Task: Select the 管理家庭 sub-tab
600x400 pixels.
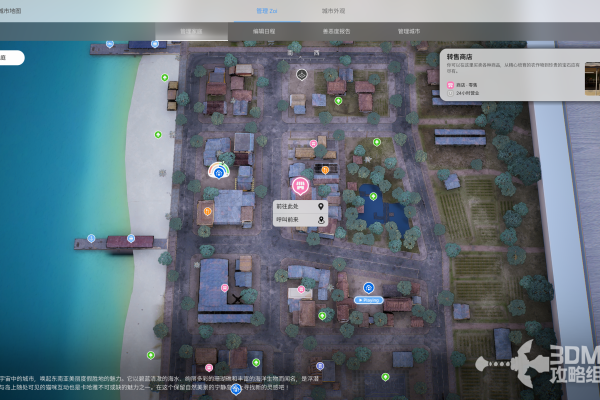Action: 191,31
